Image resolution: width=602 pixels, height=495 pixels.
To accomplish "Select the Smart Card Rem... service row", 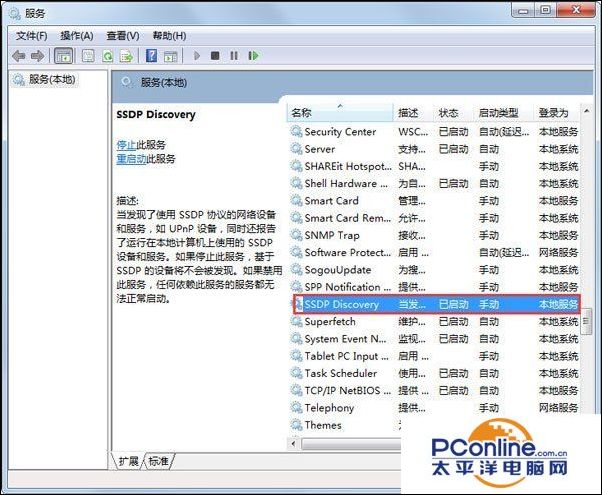I will click(434, 218).
